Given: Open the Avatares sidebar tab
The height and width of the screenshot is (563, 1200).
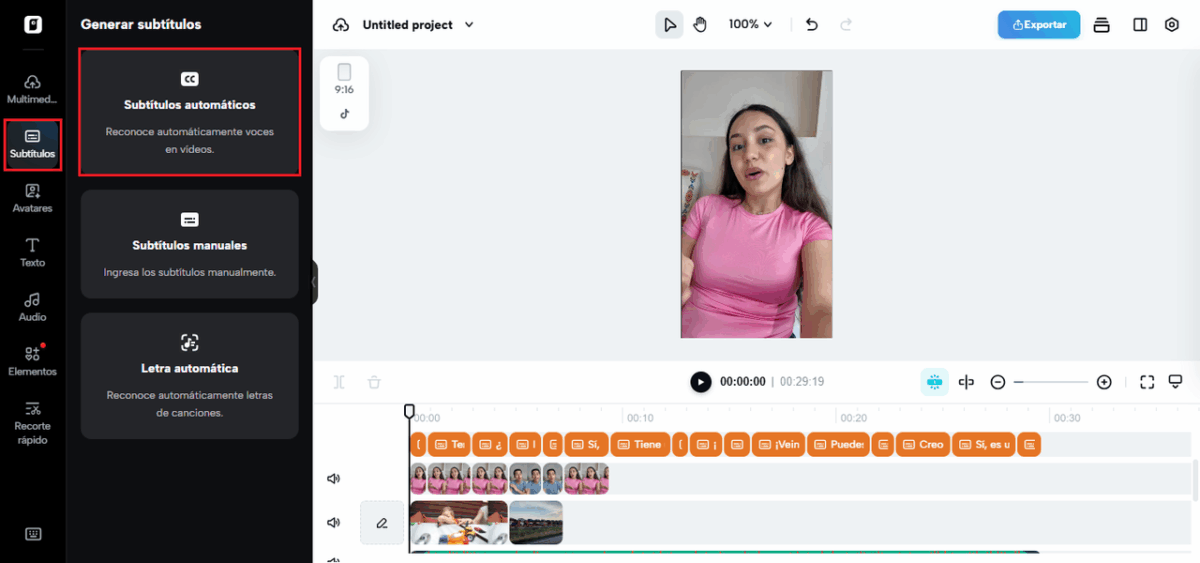Looking at the screenshot, I should tap(33, 198).
